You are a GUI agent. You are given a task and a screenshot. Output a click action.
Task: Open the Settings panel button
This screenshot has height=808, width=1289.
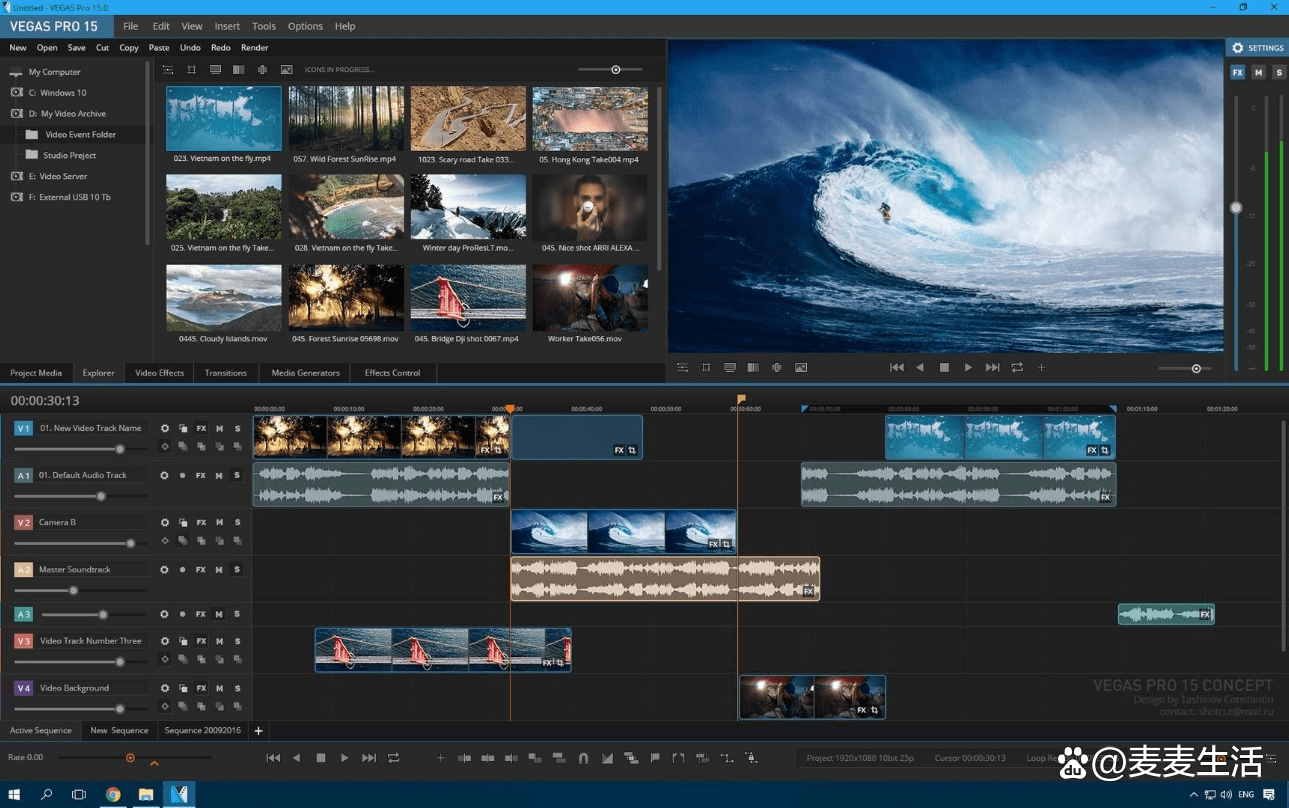1257,48
